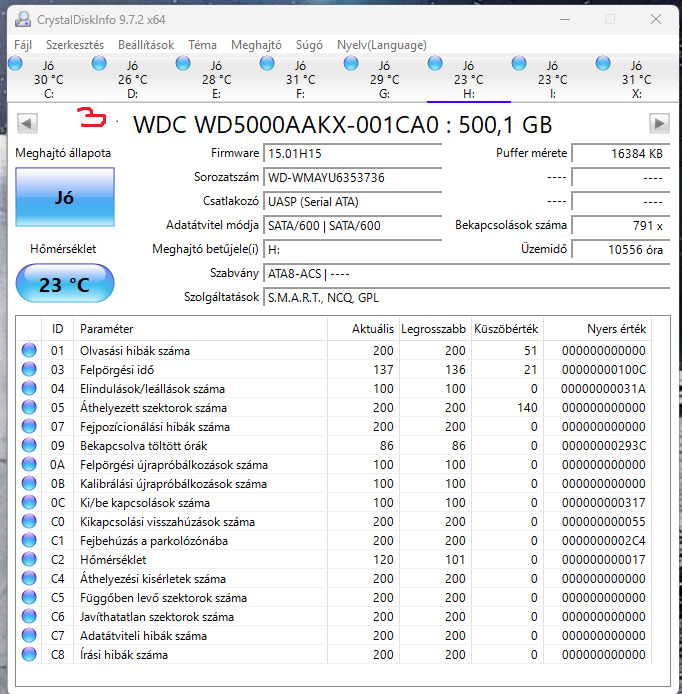Click the SATA/600 transfer mode field
682x694 pixels.
[353, 226]
